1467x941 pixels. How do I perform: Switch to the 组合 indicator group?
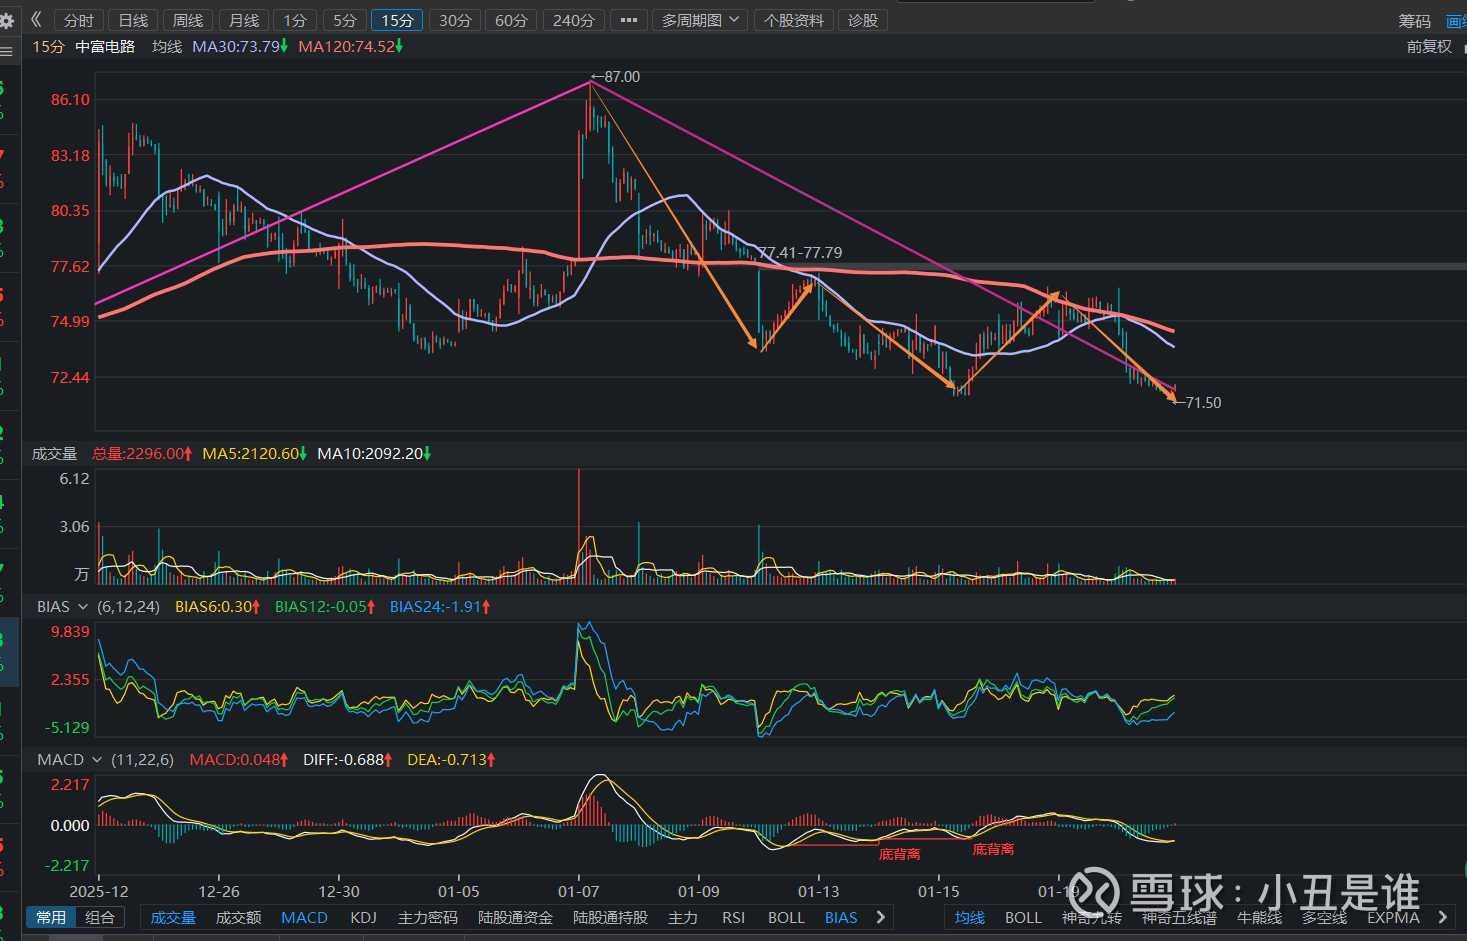pyautogui.click(x=100, y=917)
